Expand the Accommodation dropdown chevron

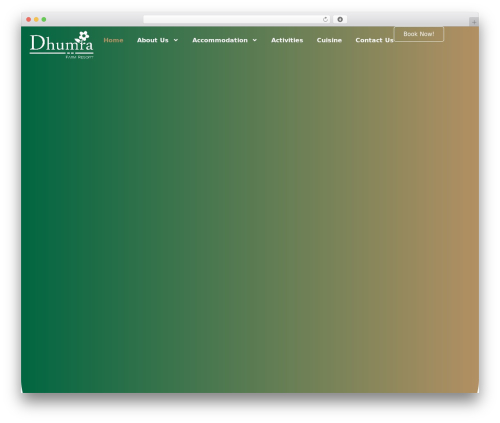point(255,40)
